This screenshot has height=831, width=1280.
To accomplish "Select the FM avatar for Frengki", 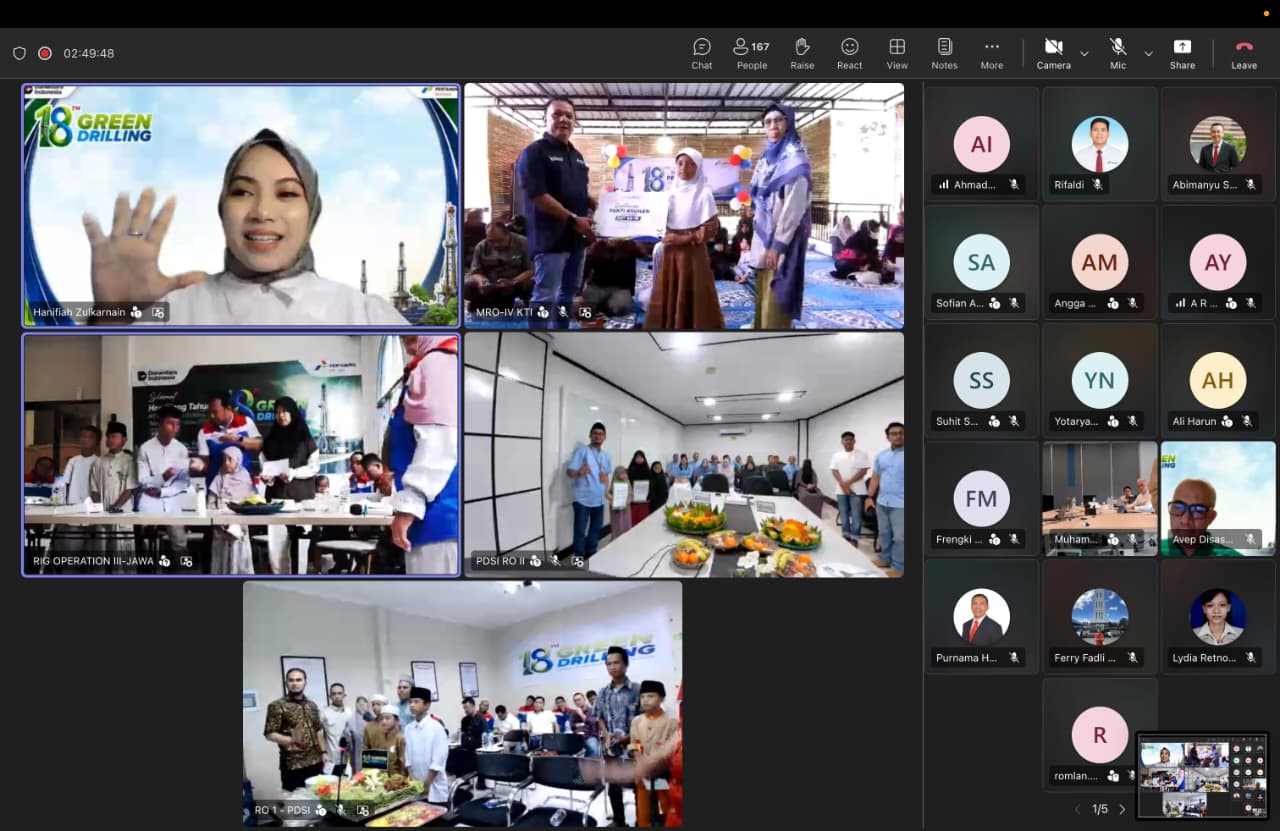I will 981,498.
